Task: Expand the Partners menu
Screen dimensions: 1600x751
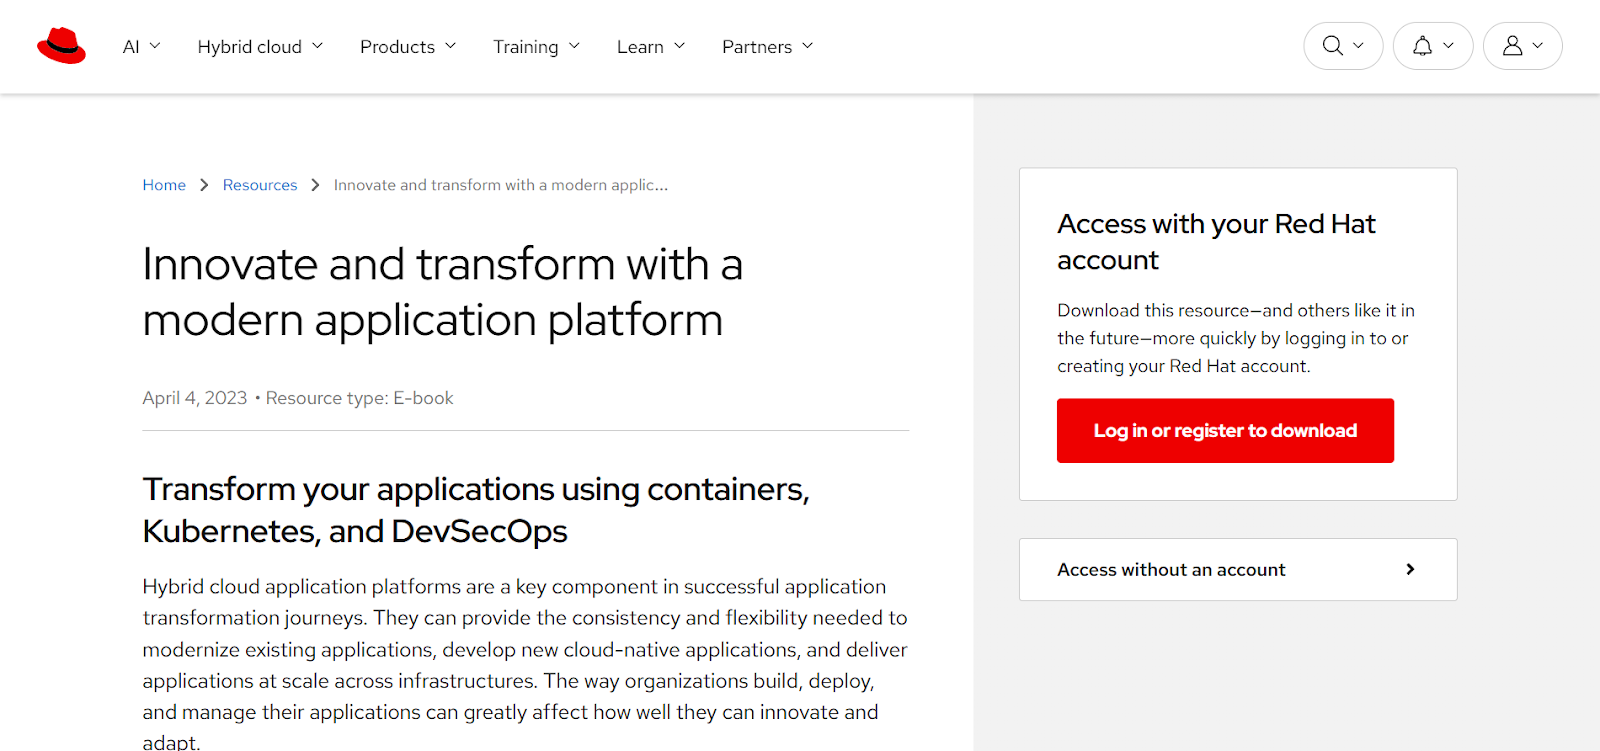Action: (768, 47)
